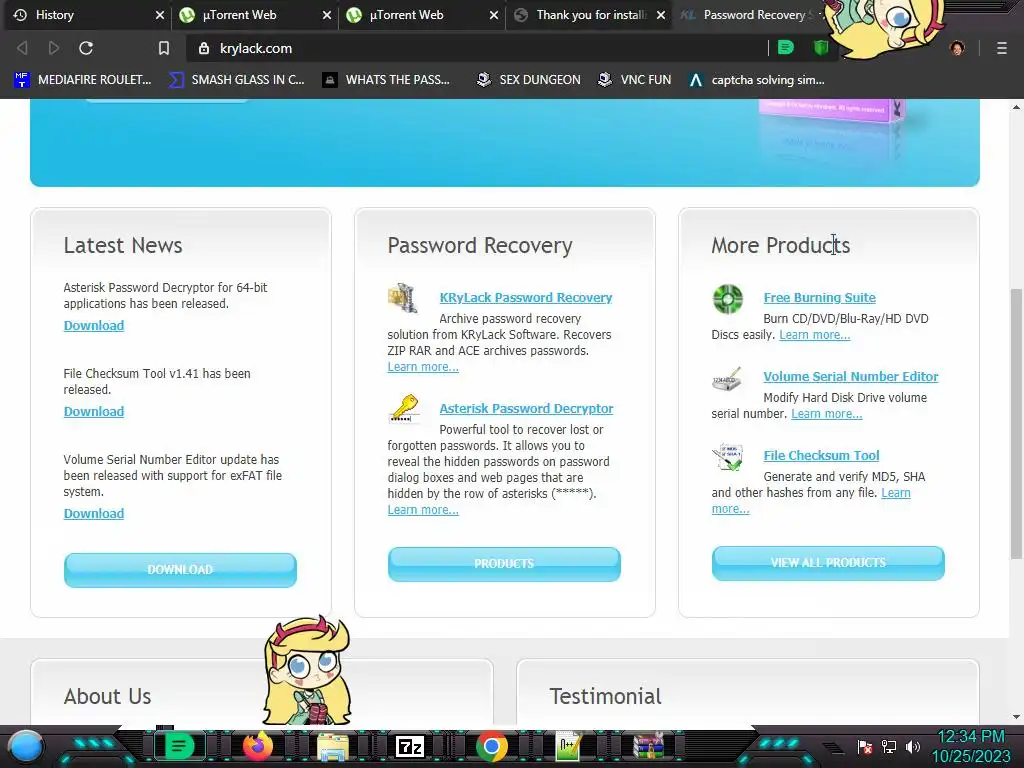Click the KRyLack Password Recovery product icon
1024x768 pixels.
[403, 298]
